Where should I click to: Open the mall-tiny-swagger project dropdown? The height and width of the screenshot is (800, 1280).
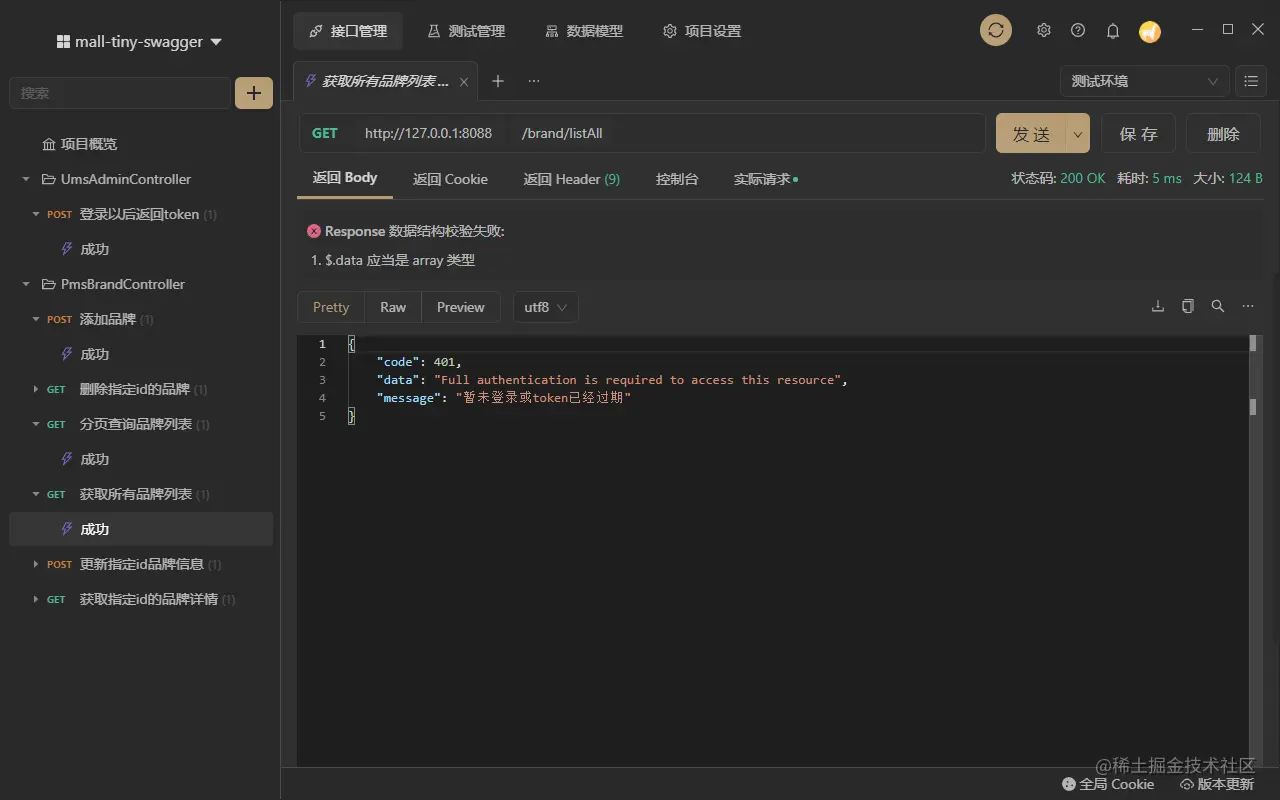(139, 42)
